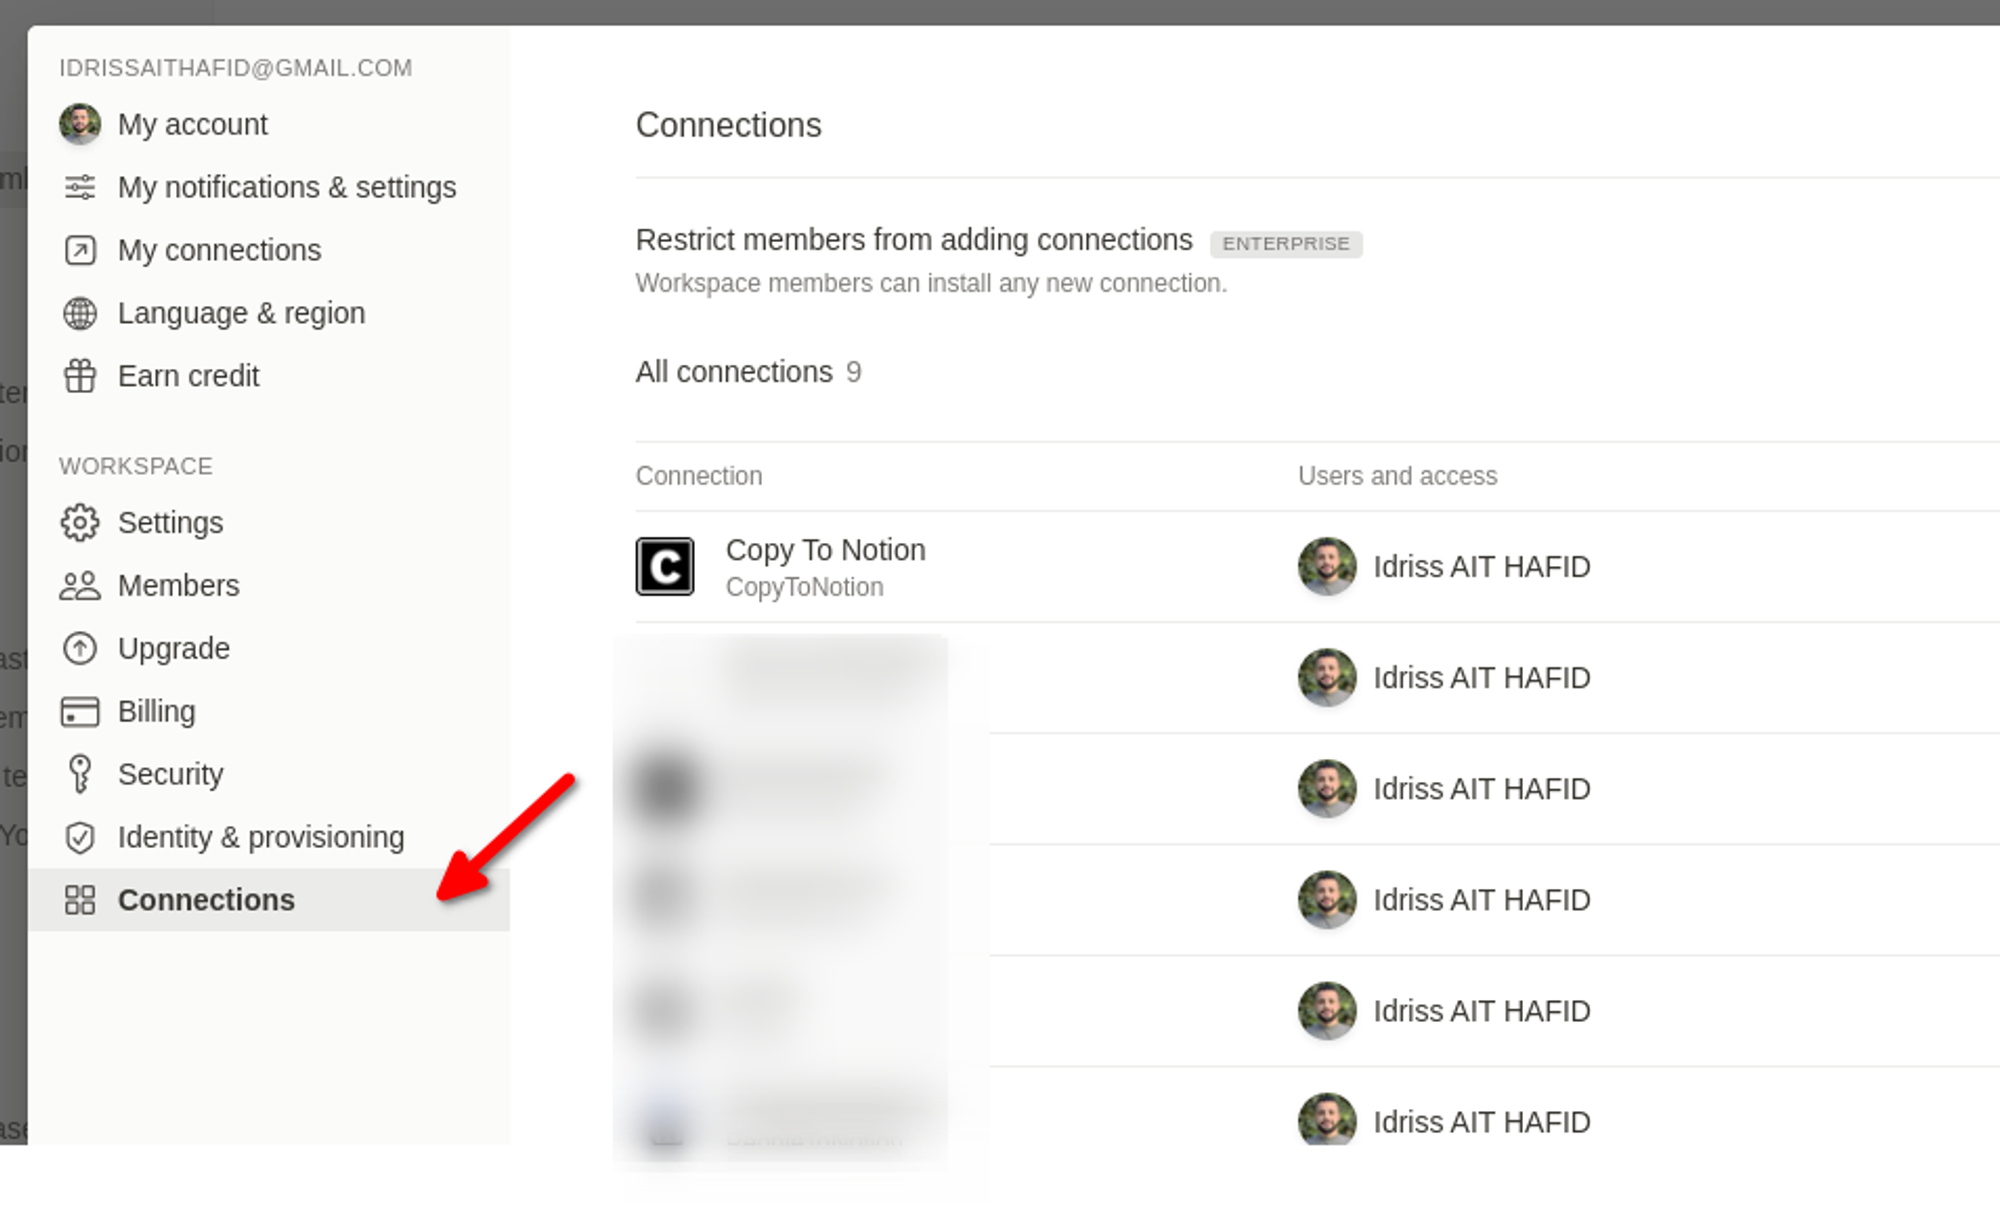Click the Language & region globe icon
Viewport: 2000px width, 1205px height.
point(80,313)
